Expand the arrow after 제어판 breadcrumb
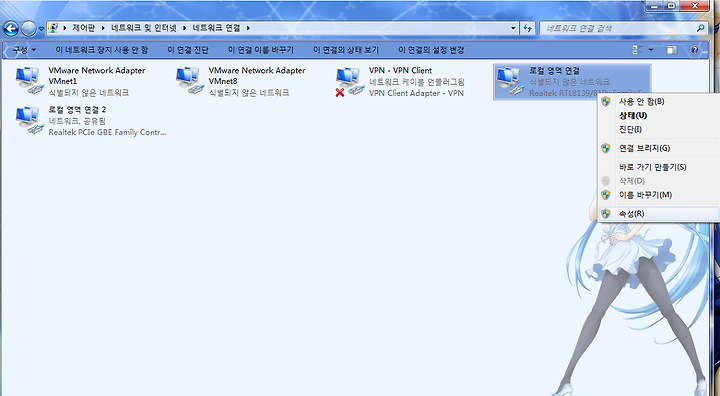The image size is (720, 396). 103,28
